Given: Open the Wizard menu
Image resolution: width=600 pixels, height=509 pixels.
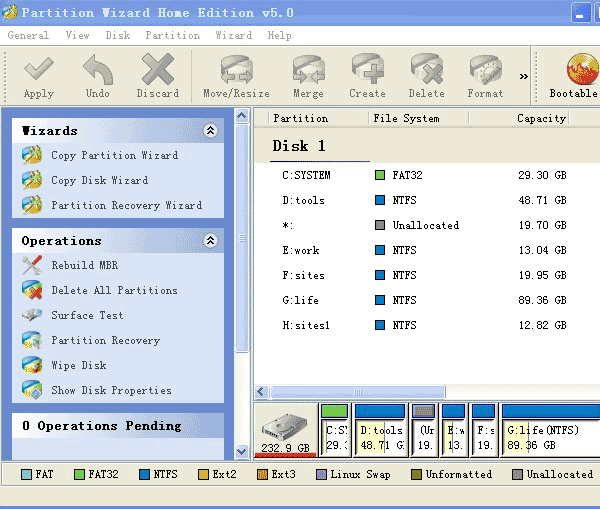Looking at the screenshot, I should [x=233, y=35].
